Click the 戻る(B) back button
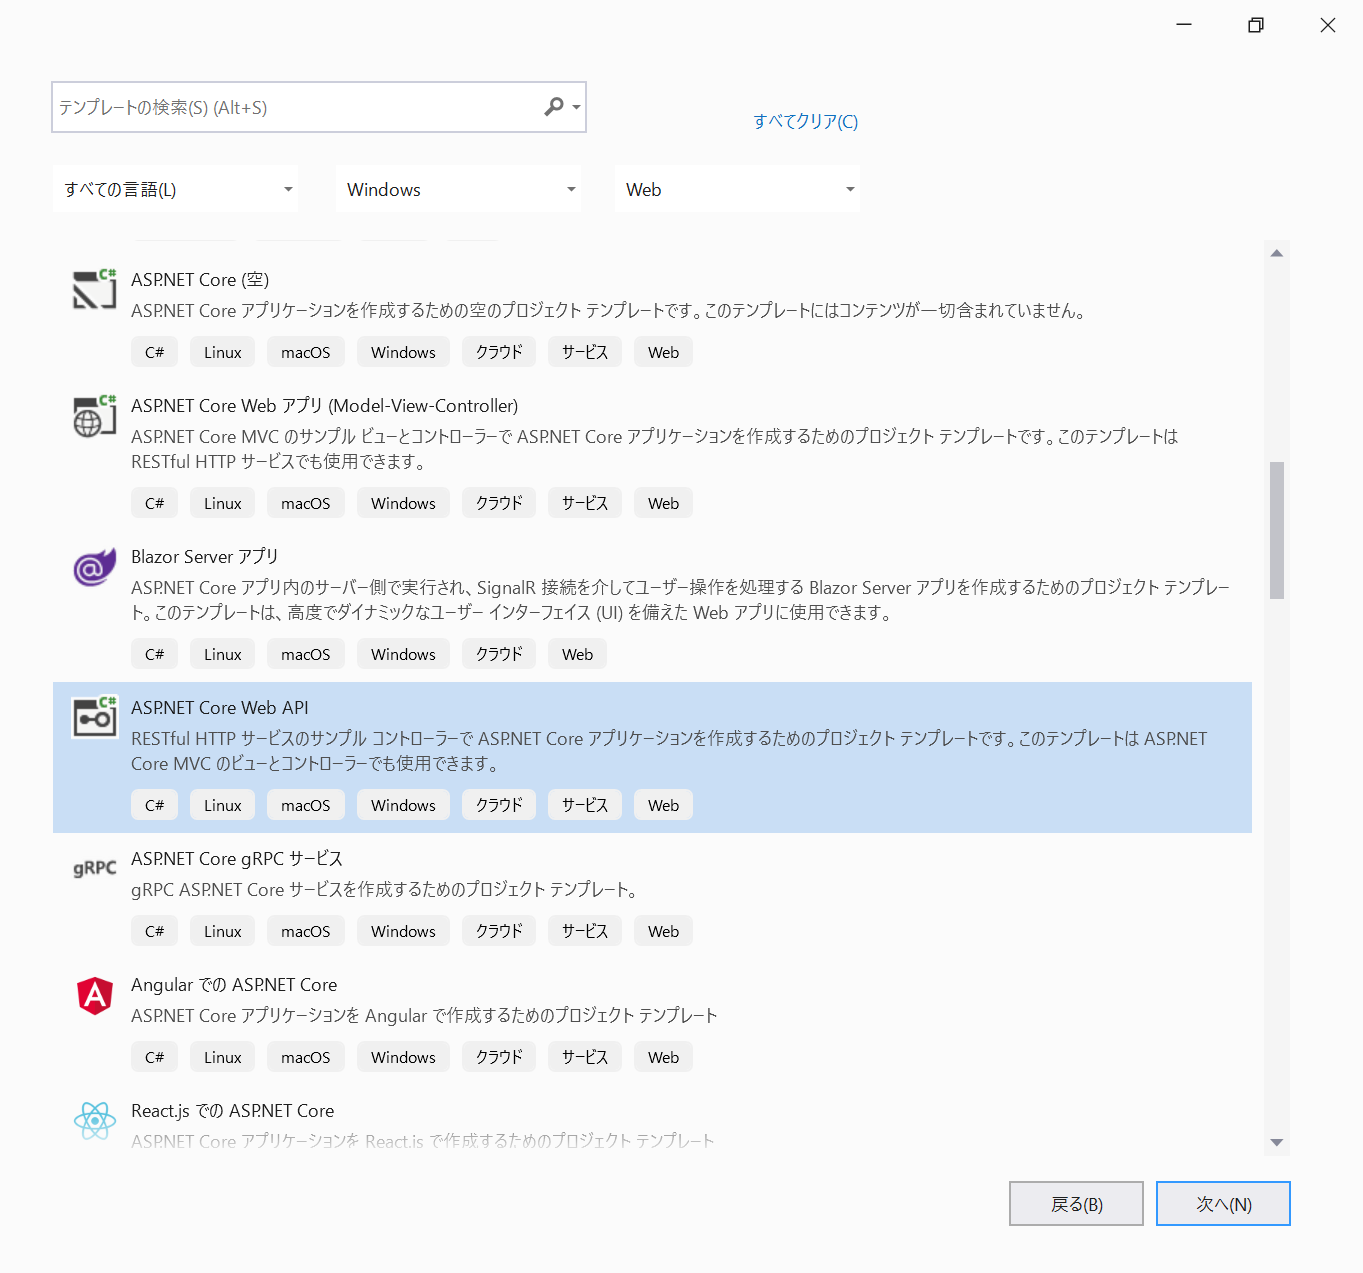 pyautogui.click(x=1076, y=1204)
